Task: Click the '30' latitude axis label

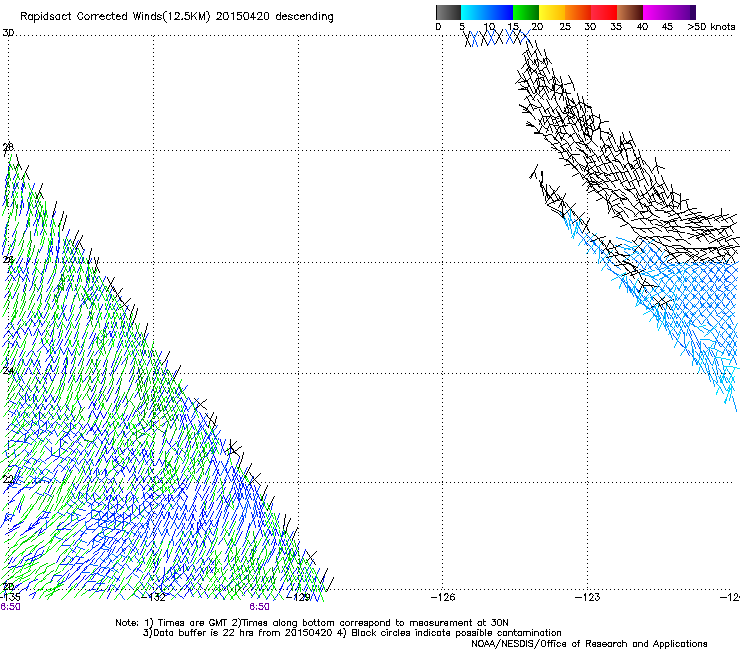Action: tap(8, 33)
